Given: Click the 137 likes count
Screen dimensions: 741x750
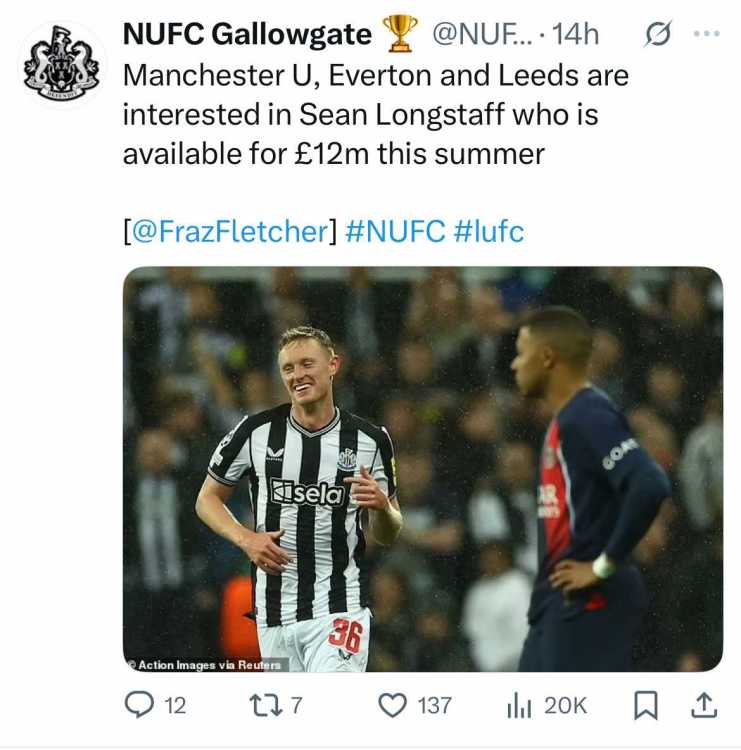Looking at the screenshot, I should tap(434, 706).
